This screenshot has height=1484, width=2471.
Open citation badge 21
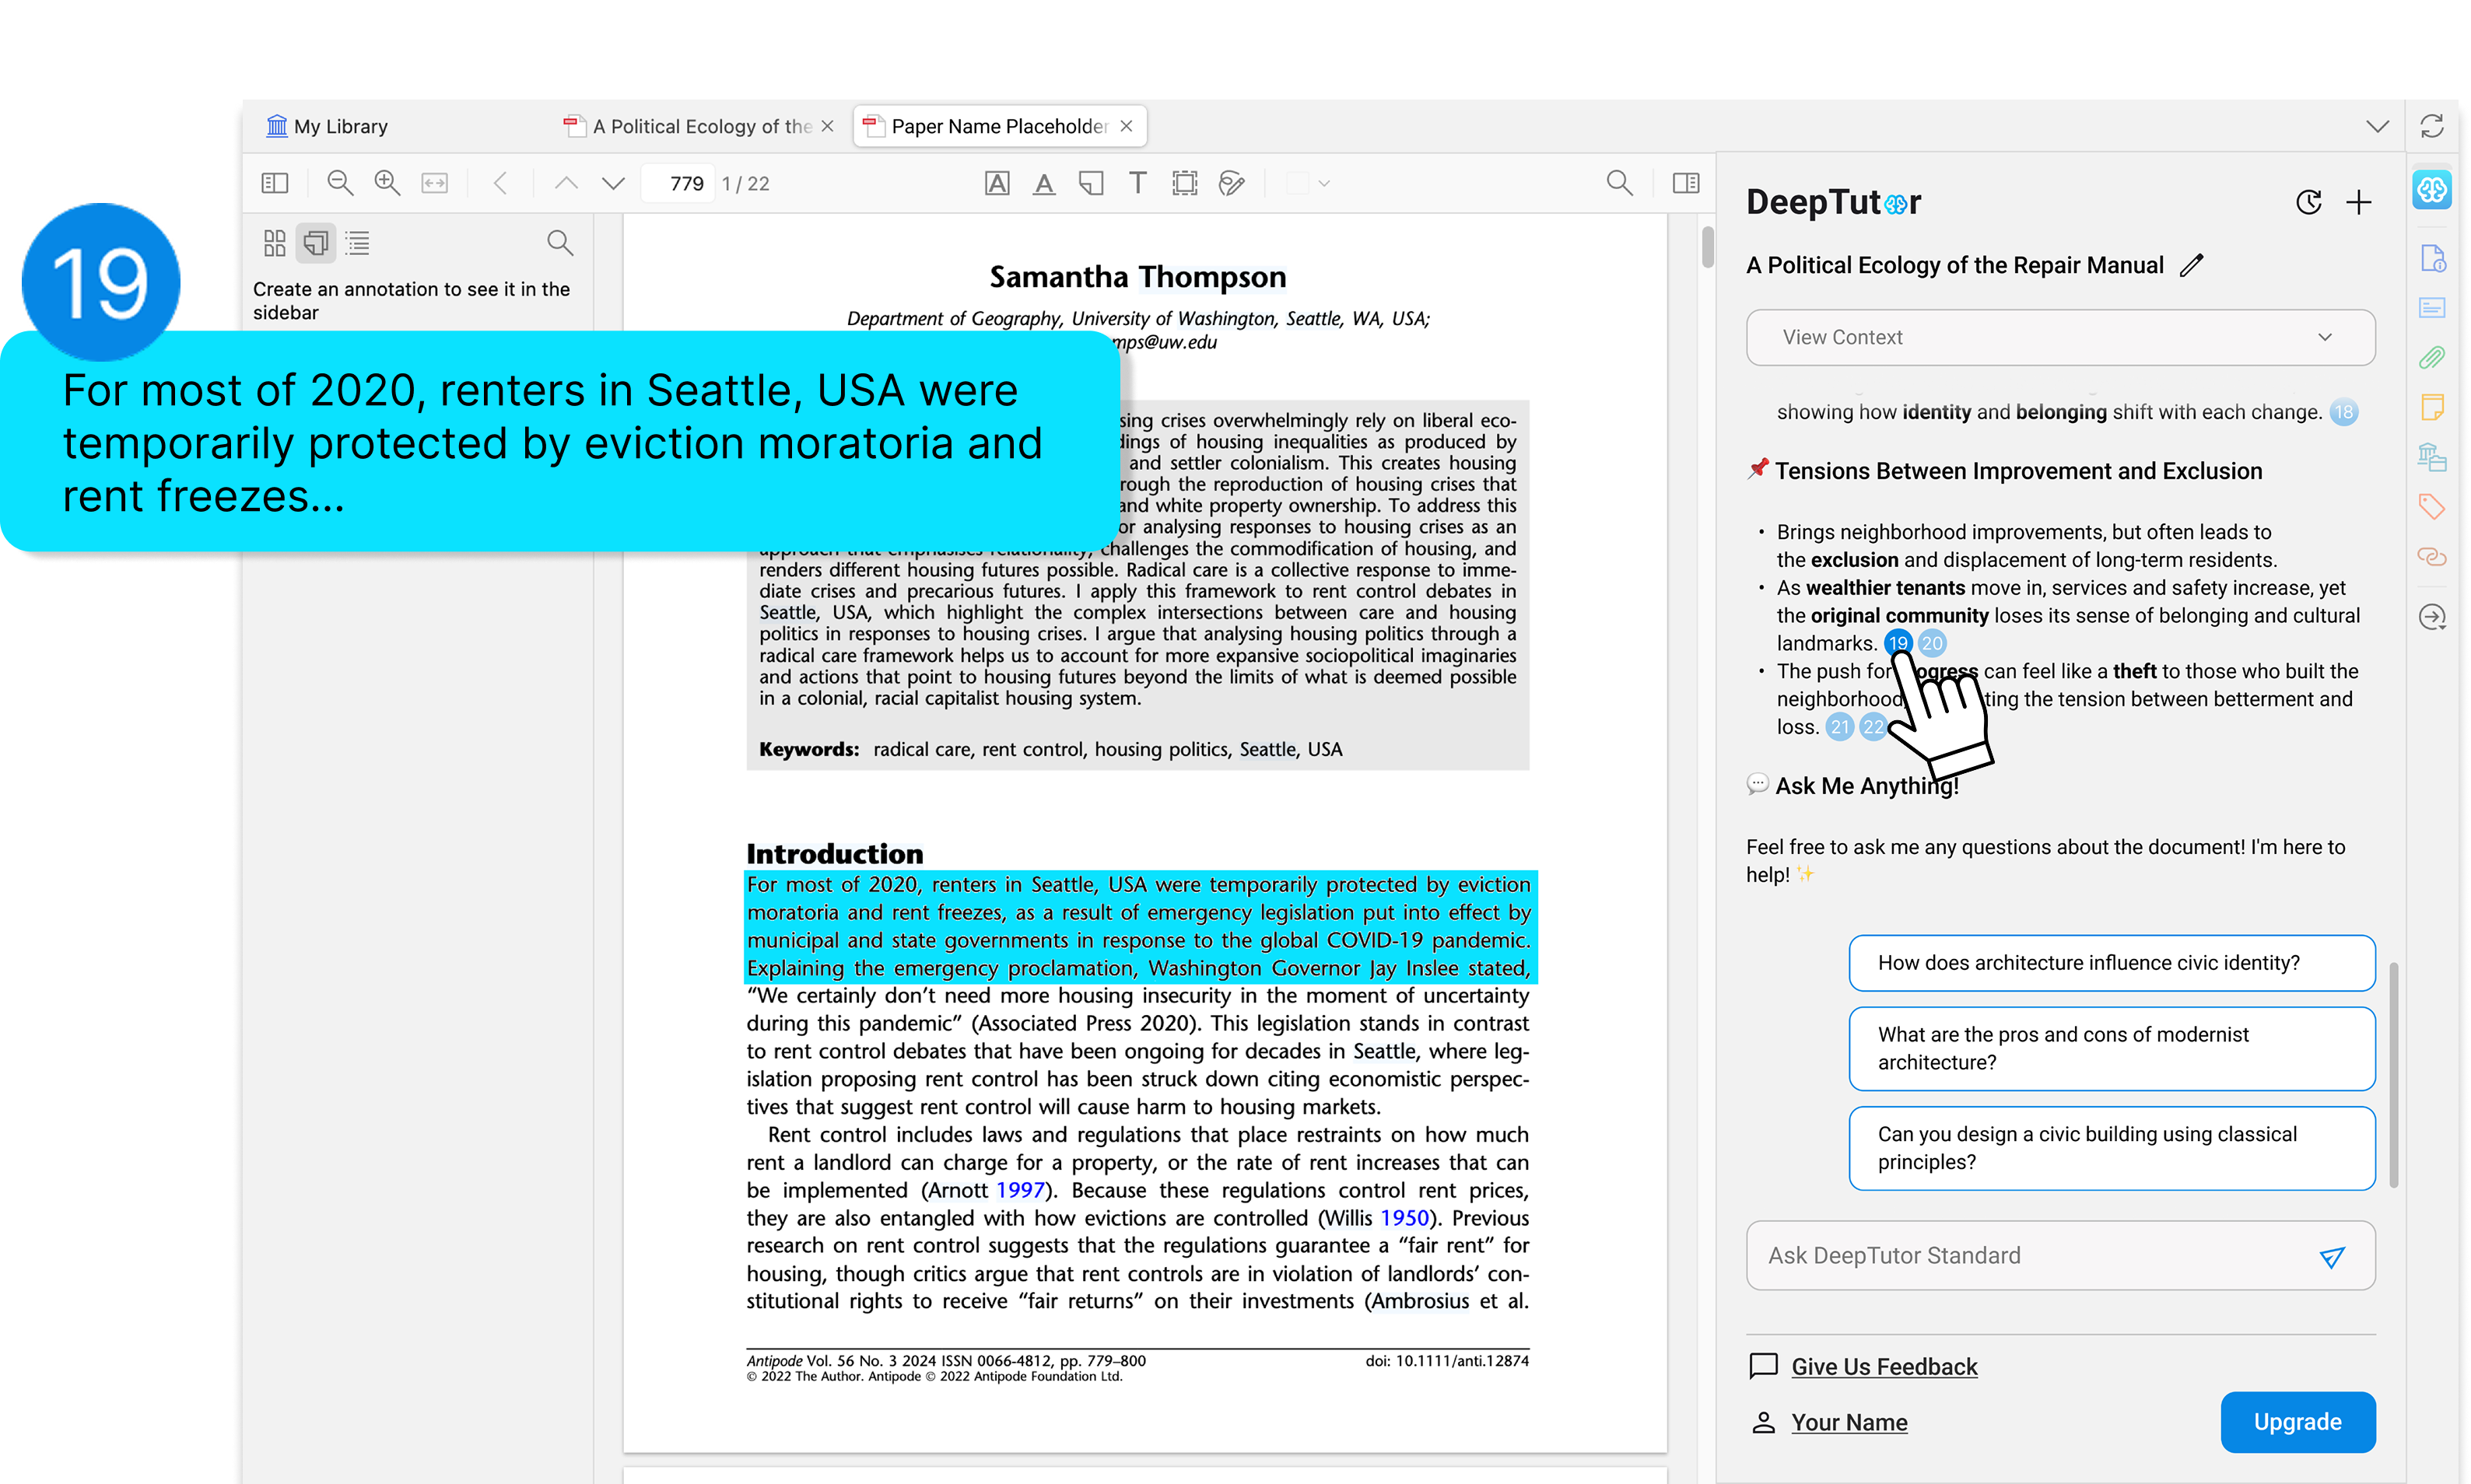point(1840,727)
